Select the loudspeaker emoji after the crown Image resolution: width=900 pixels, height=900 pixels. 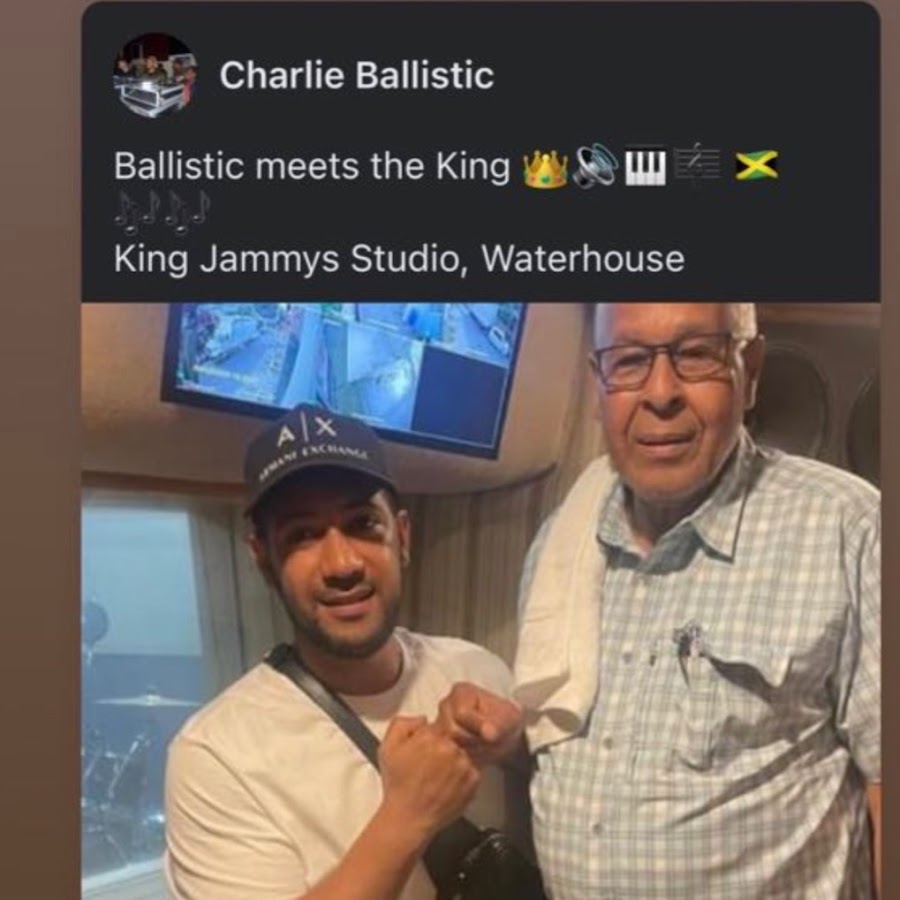point(595,167)
